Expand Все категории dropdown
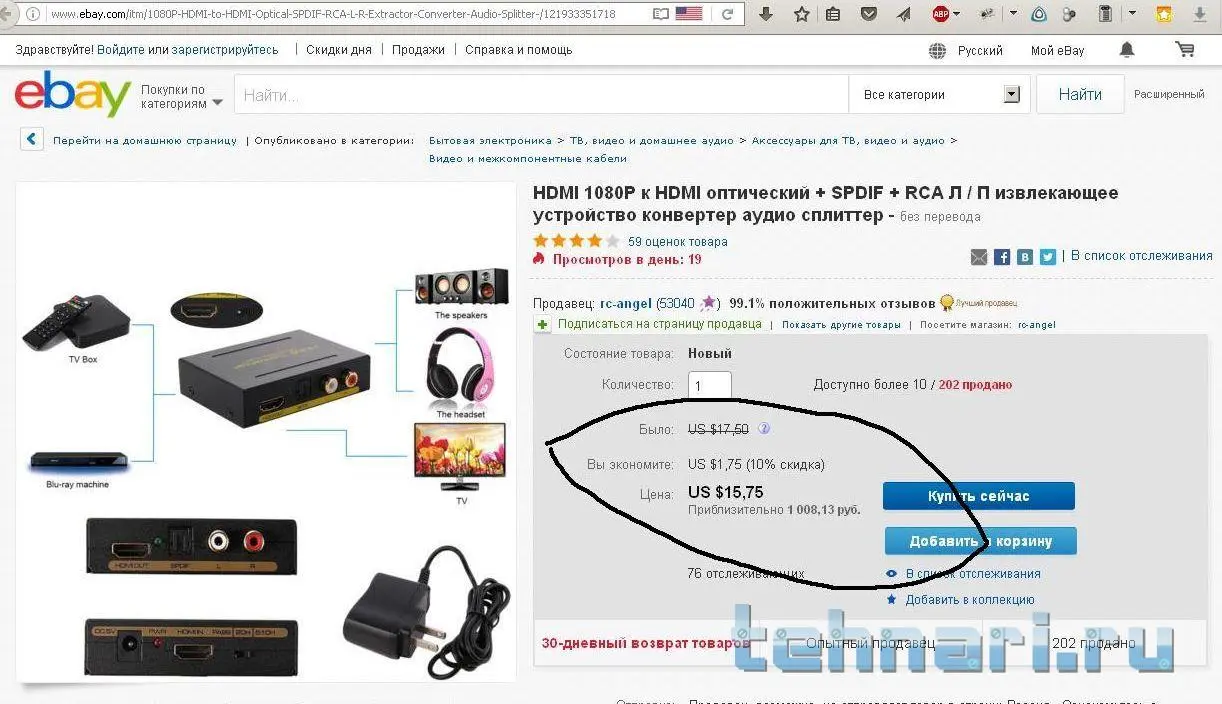 [940, 95]
